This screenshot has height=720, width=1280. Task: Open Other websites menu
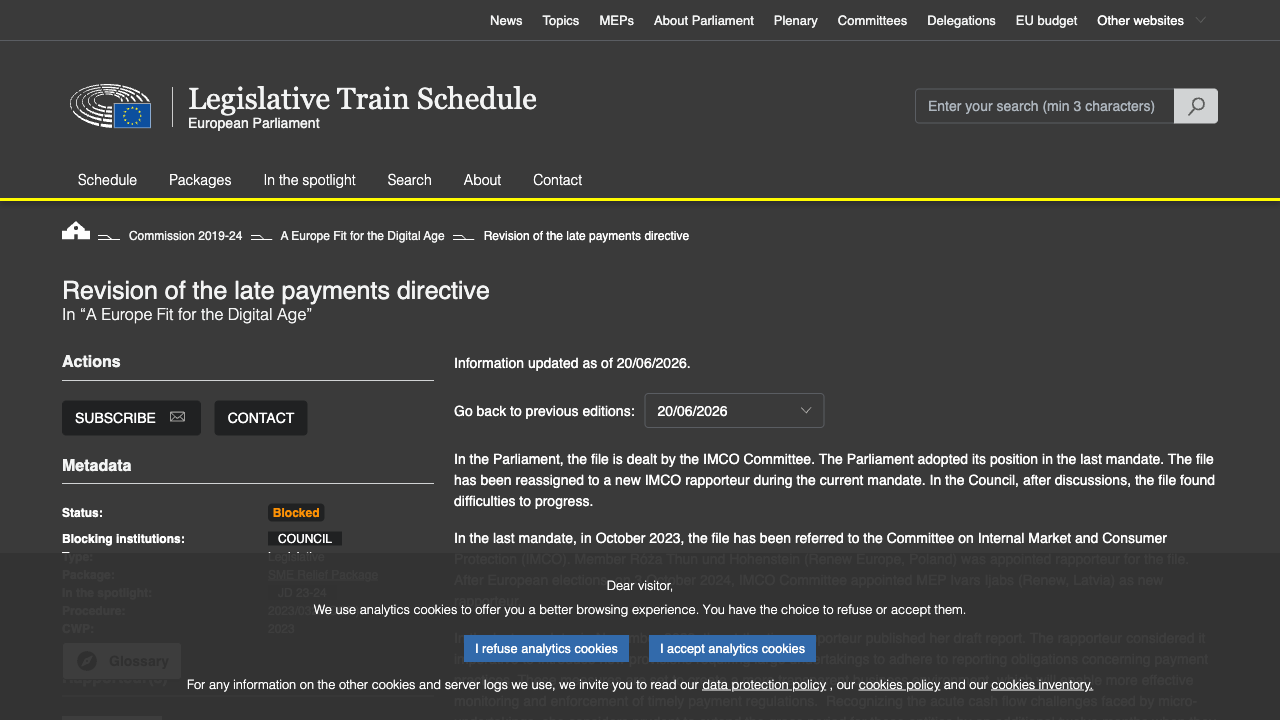click(x=1140, y=20)
